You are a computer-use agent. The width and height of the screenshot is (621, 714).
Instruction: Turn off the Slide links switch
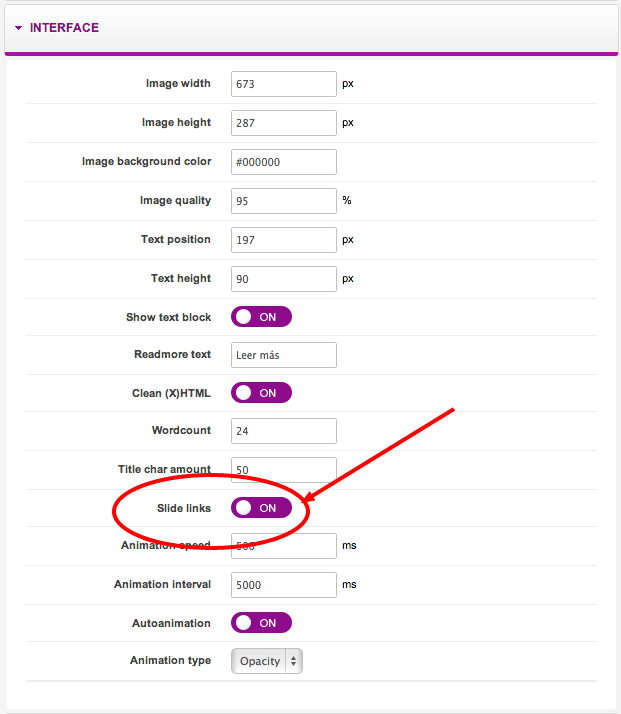click(261, 508)
